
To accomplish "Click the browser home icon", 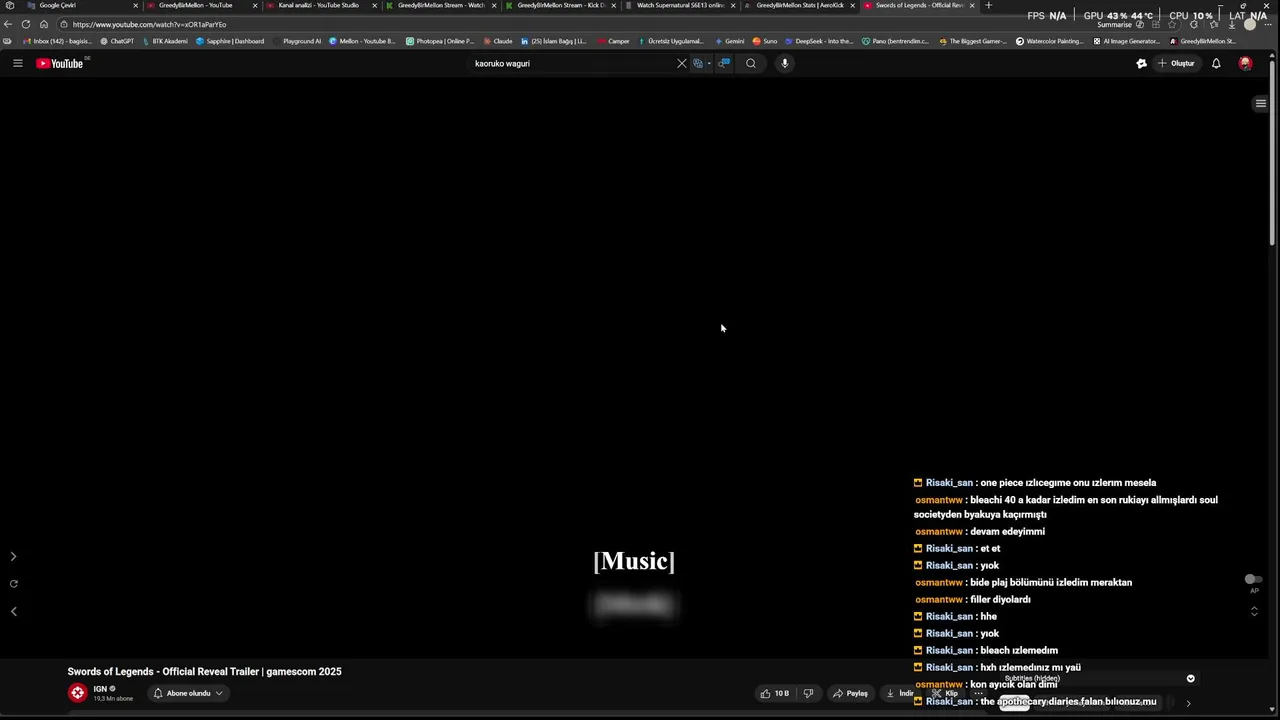I will (x=44, y=24).
